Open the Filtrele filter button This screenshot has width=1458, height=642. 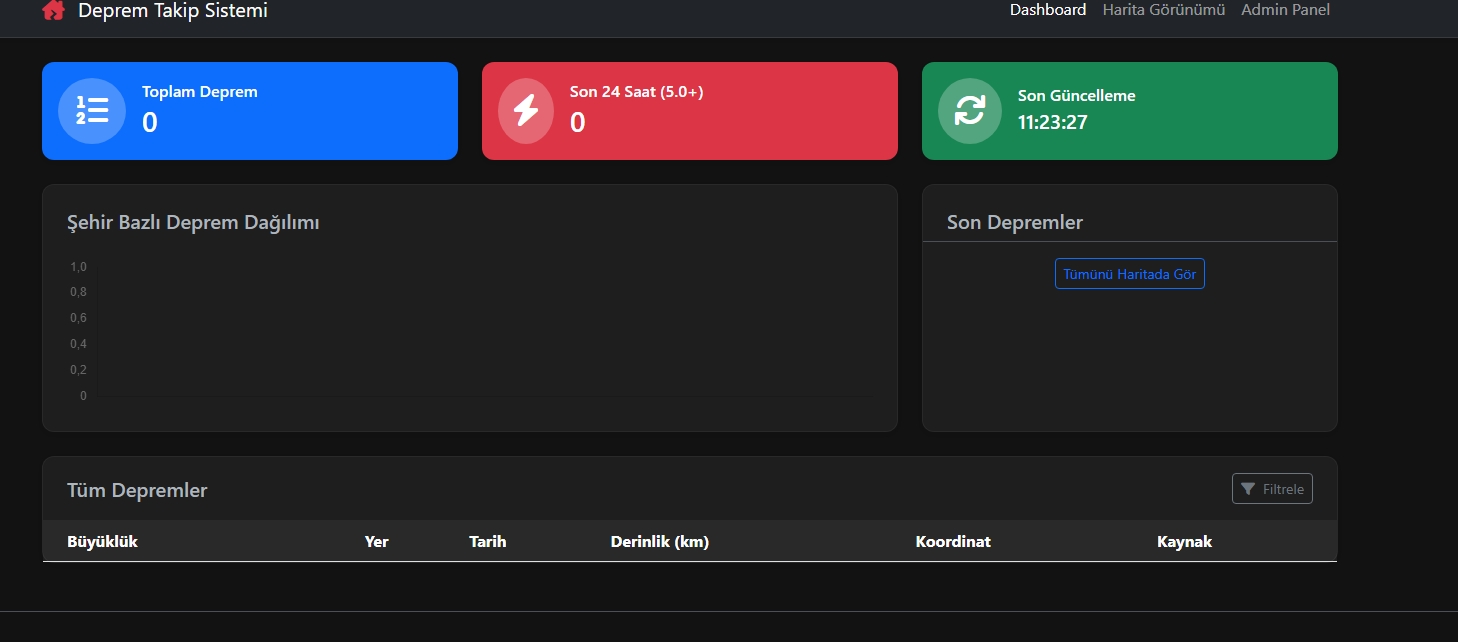tap(1272, 489)
